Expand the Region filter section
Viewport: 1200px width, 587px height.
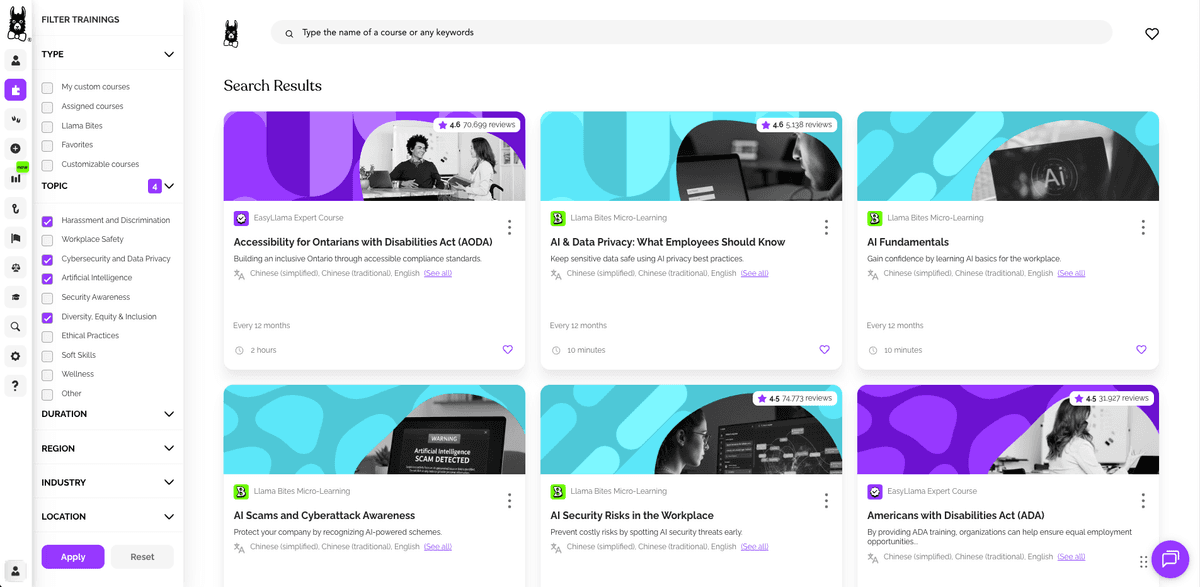pyautogui.click(x=168, y=449)
